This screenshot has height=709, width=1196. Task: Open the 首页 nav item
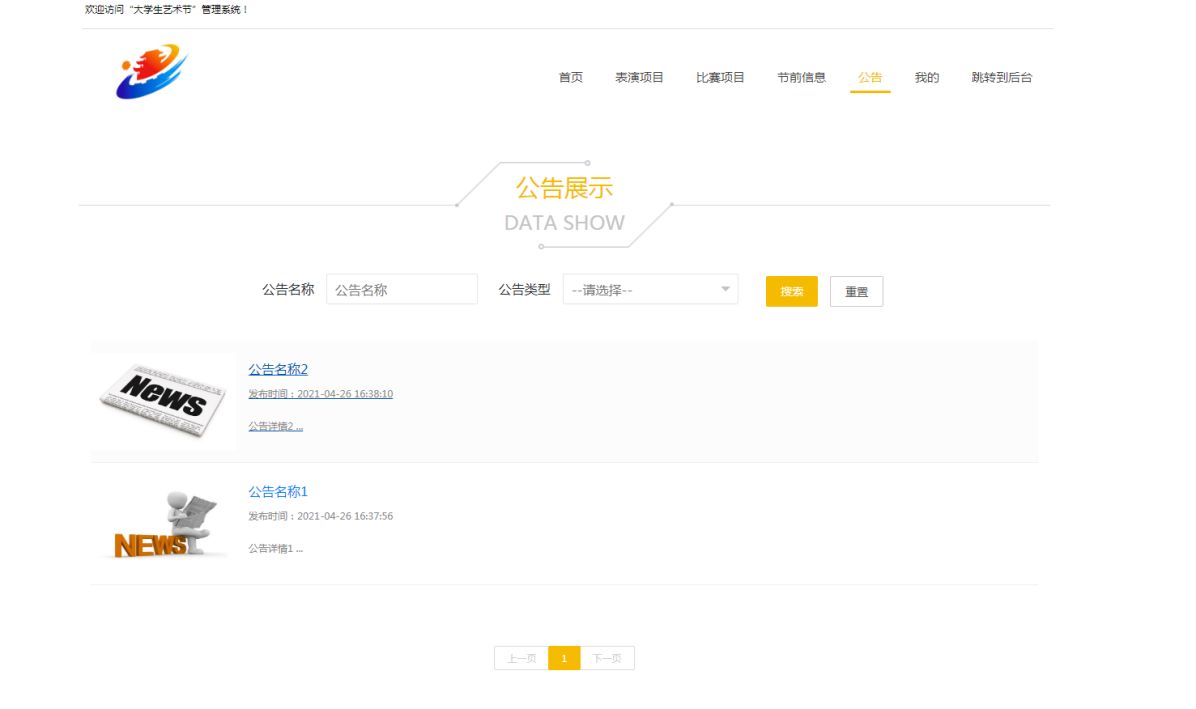tap(571, 77)
